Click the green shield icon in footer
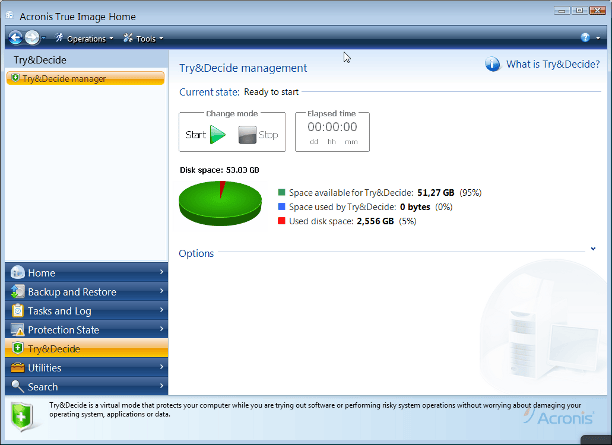The width and height of the screenshot is (612, 445). tap(21, 417)
